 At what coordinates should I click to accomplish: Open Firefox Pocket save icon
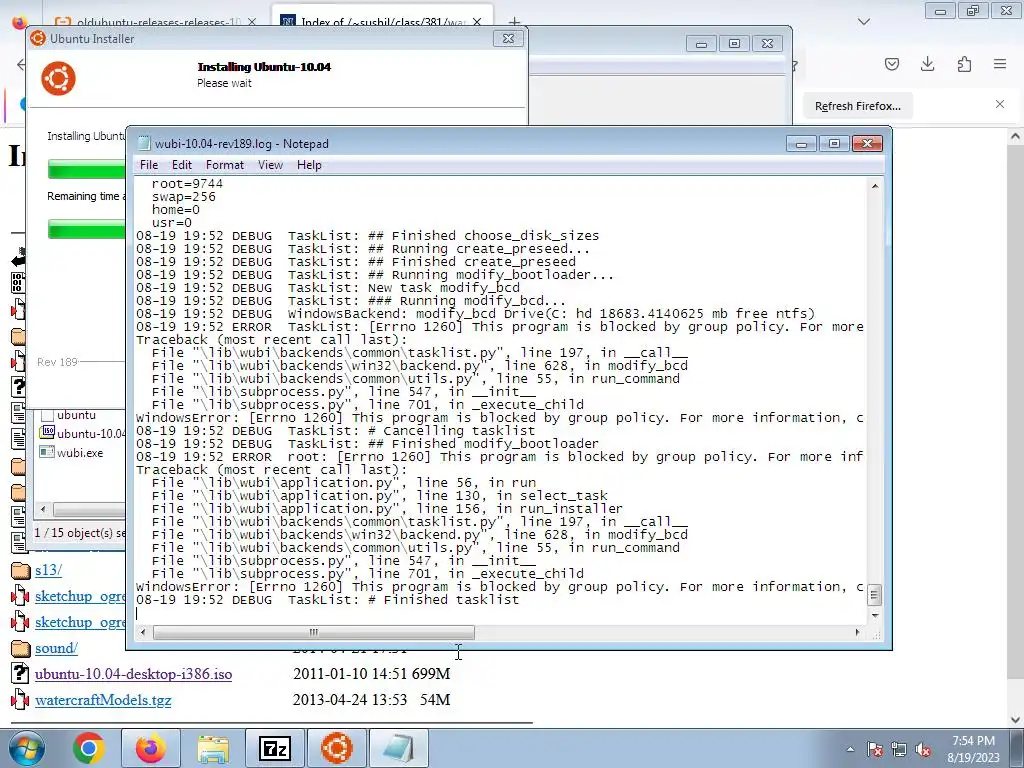pos(891,64)
